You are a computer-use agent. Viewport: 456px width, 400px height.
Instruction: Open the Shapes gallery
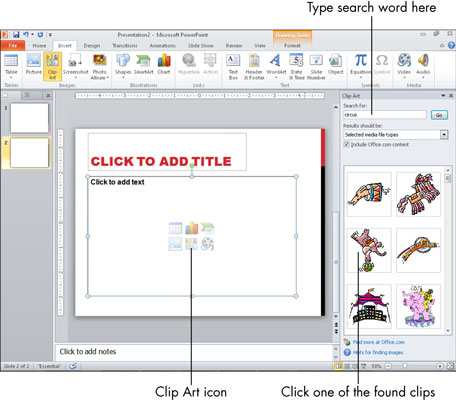click(x=123, y=66)
